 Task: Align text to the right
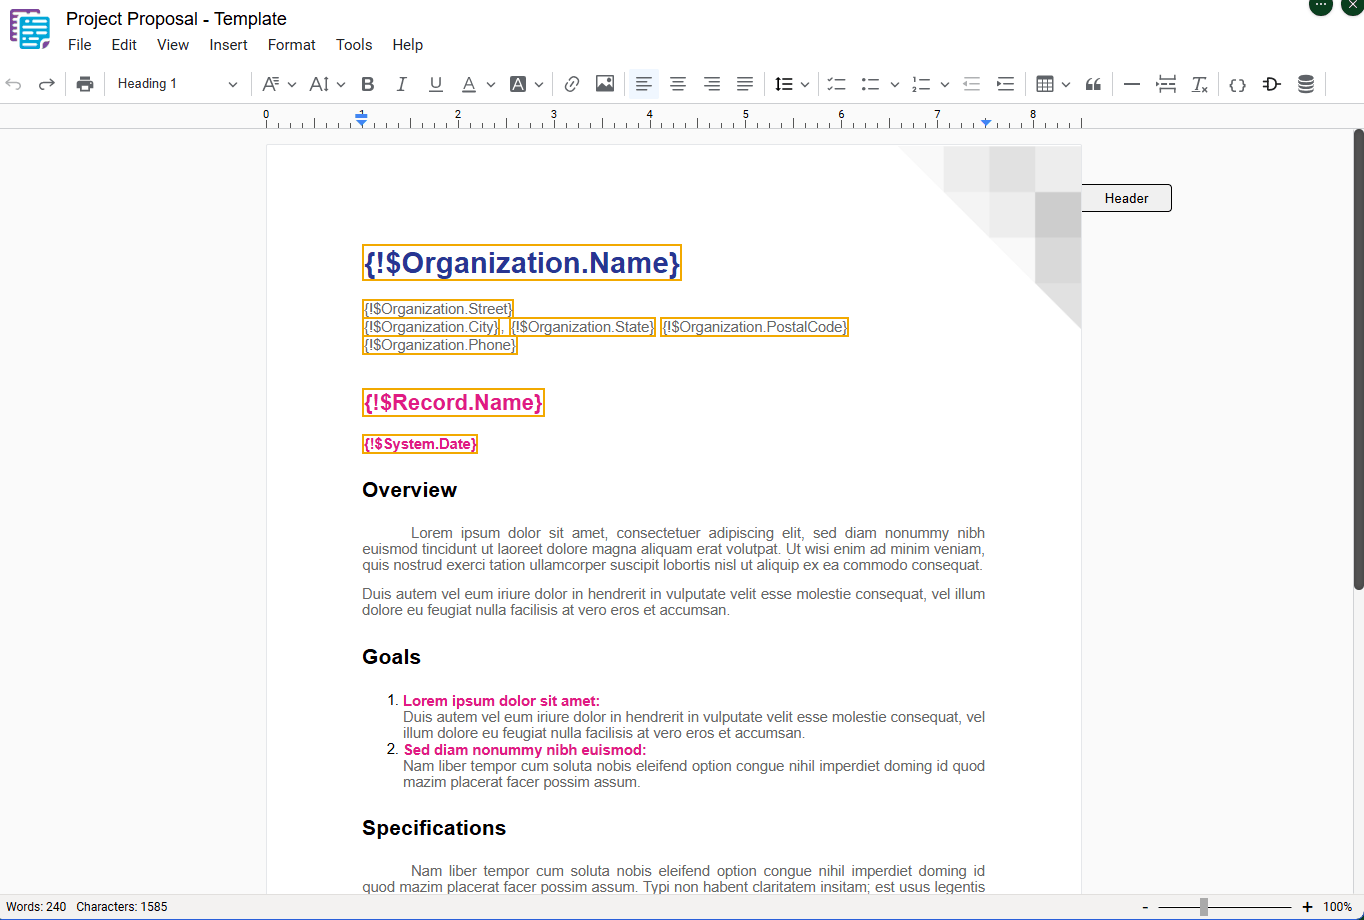[x=712, y=84]
